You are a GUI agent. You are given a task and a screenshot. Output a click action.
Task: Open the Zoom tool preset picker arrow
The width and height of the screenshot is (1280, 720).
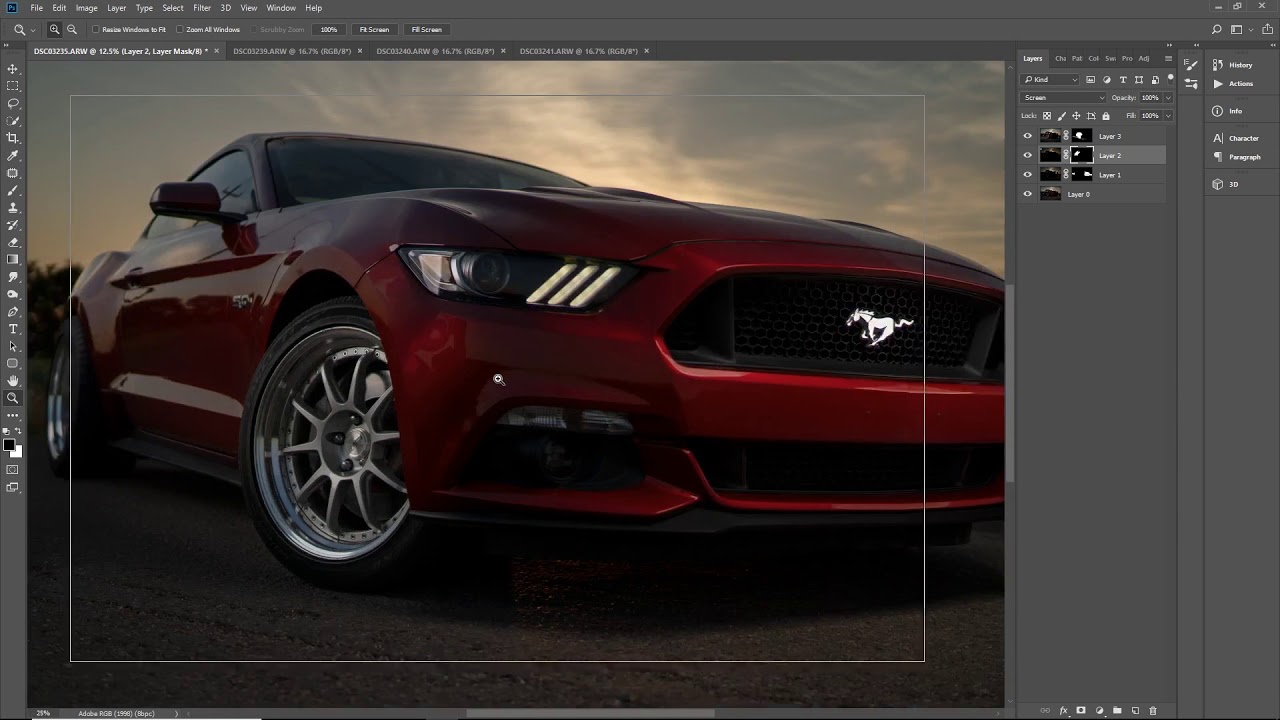click(x=34, y=30)
